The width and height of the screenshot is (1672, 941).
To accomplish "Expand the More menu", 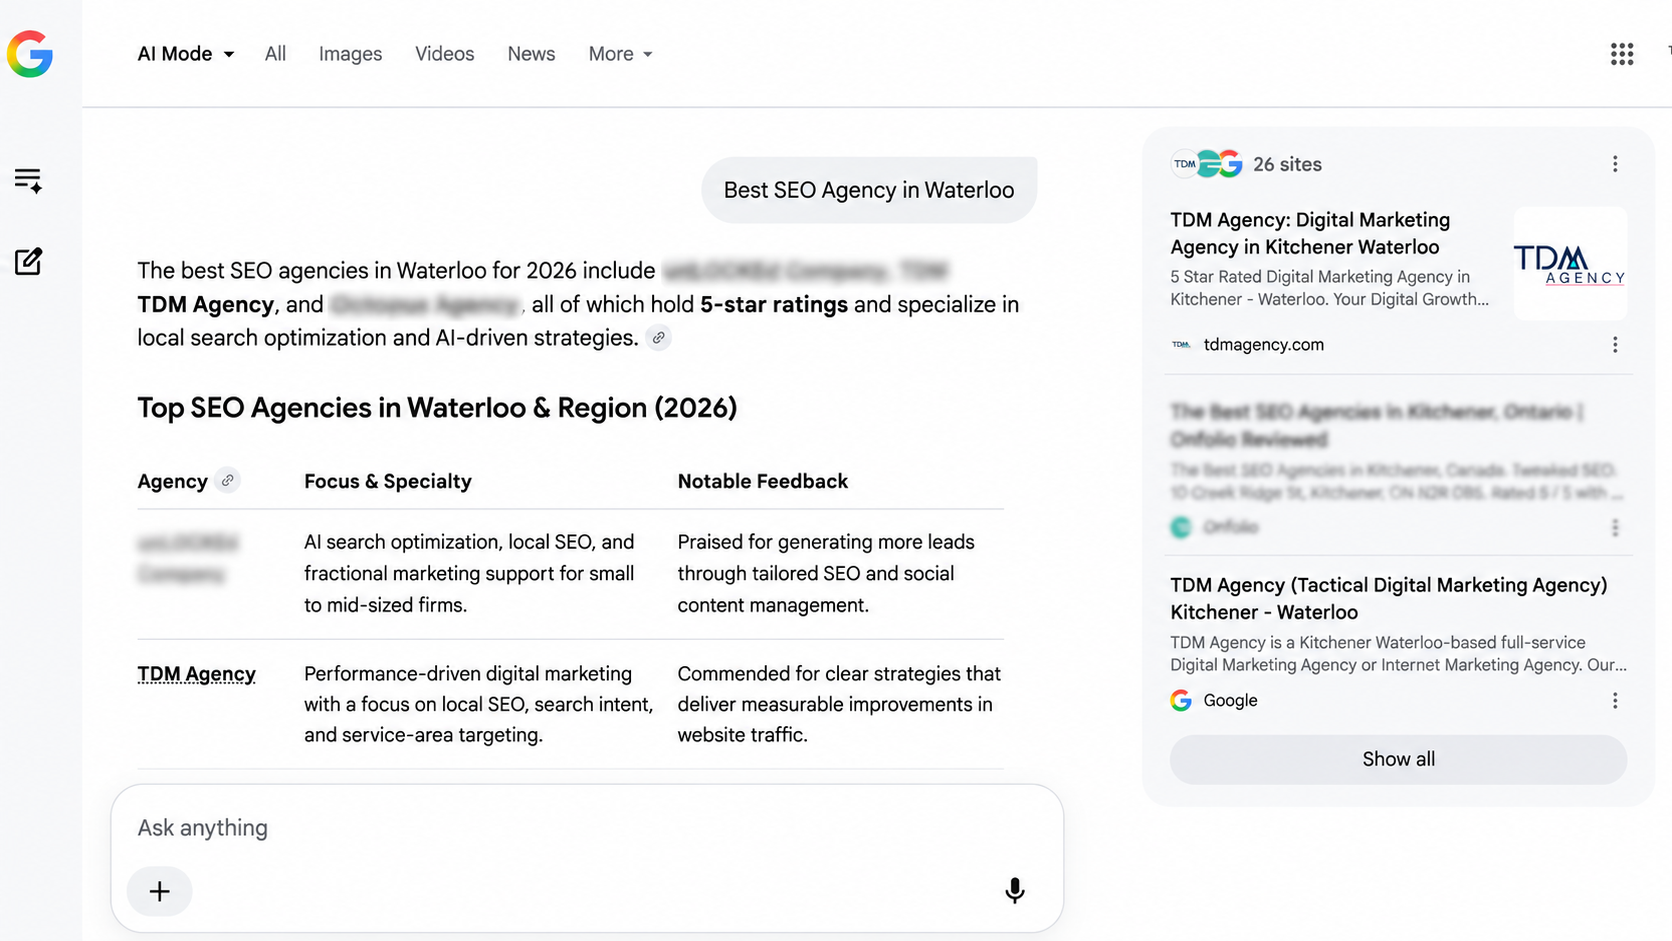I will (x=620, y=54).
